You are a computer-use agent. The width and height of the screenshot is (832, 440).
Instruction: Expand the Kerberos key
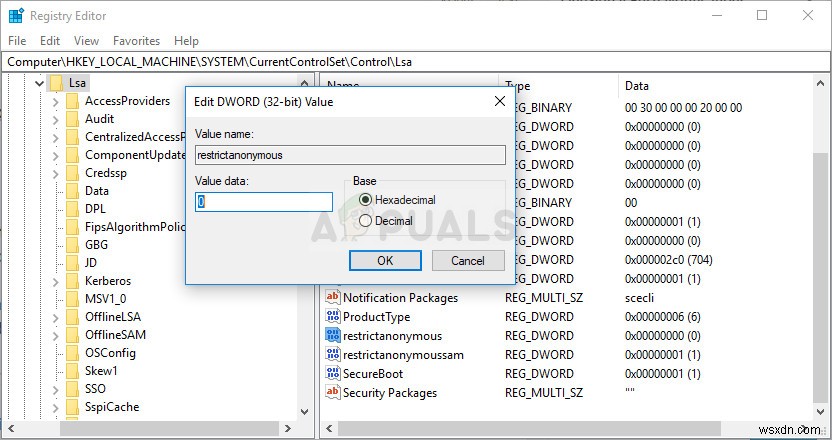[x=56, y=281]
